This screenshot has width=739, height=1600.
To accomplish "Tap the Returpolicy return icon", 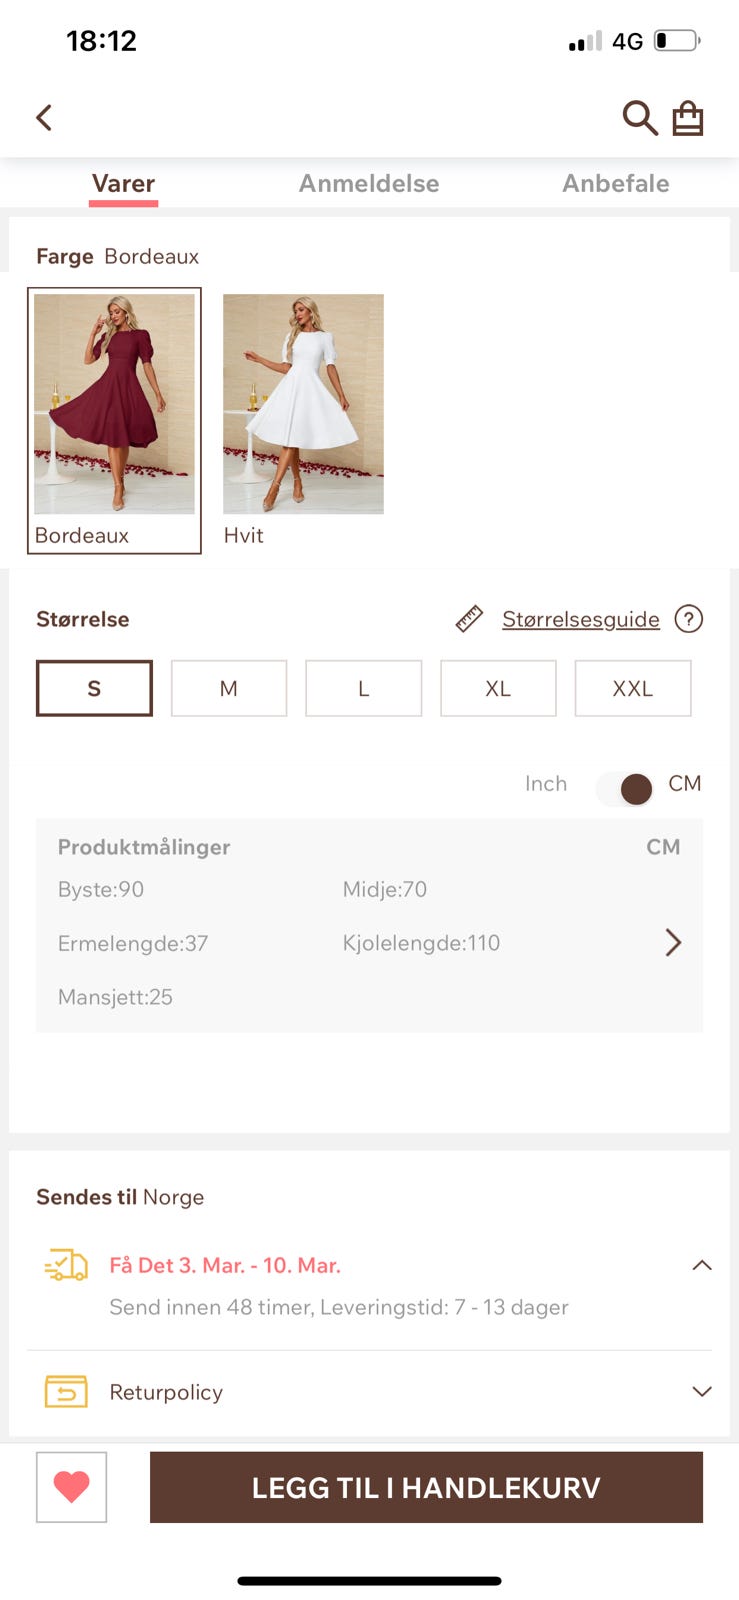I will point(66,1391).
